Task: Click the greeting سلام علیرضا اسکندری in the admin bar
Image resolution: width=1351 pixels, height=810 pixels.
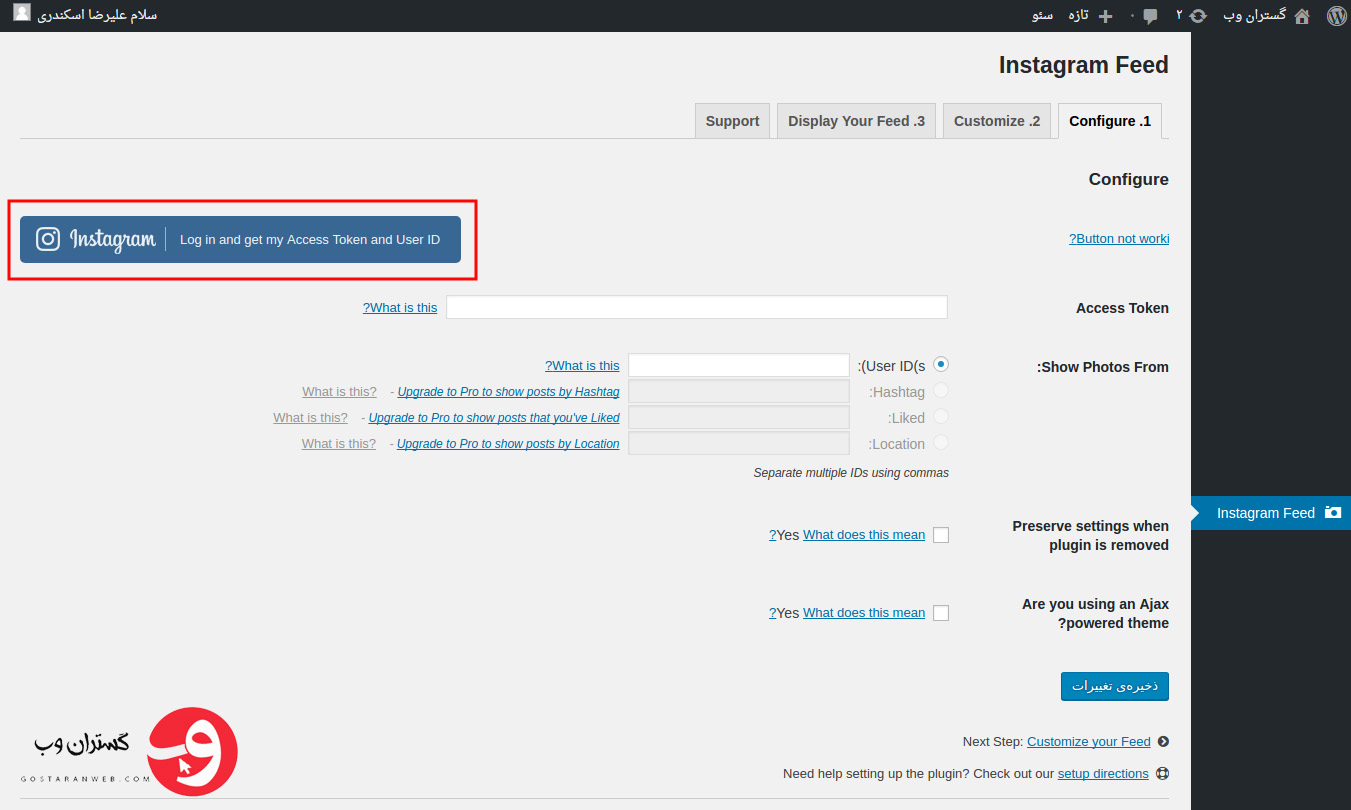Action: (97, 16)
